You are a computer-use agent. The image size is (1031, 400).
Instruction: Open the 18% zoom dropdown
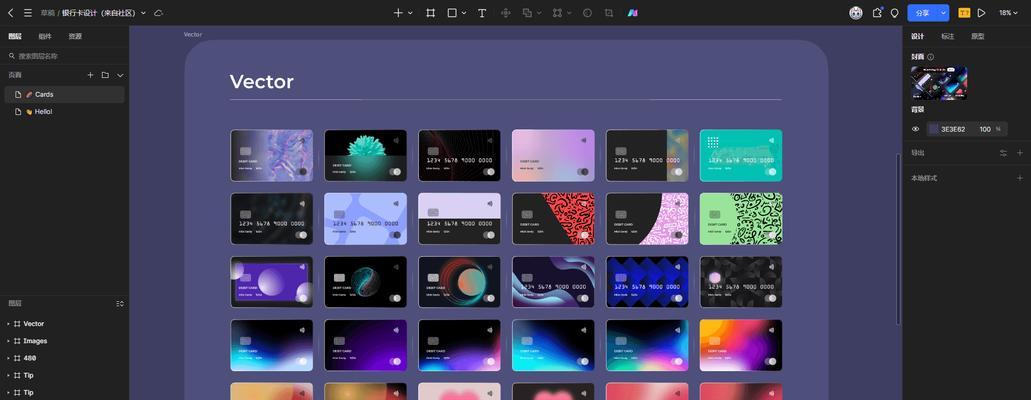pyautogui.click(x=1009, y=12)
